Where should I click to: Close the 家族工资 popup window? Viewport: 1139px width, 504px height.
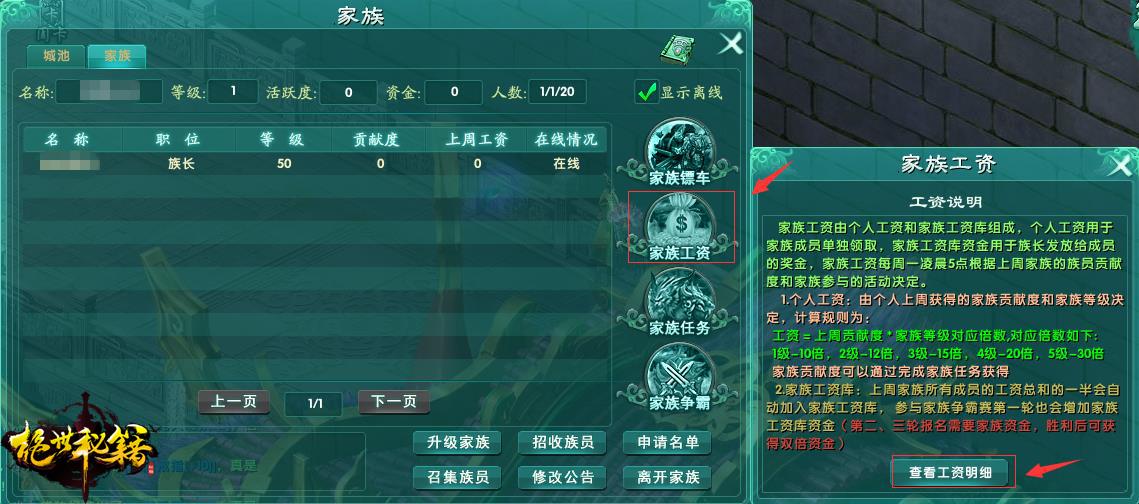click(x=1121, y=166)
